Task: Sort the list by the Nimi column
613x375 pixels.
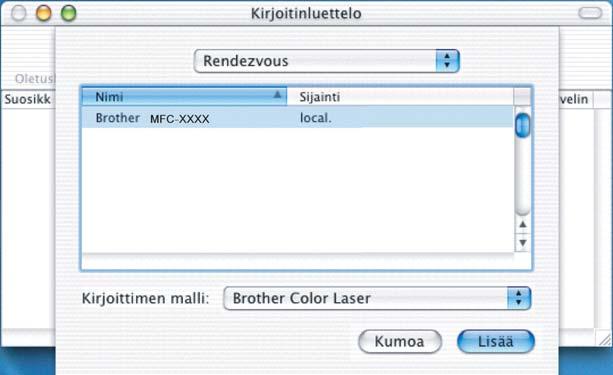Action: 184,97
